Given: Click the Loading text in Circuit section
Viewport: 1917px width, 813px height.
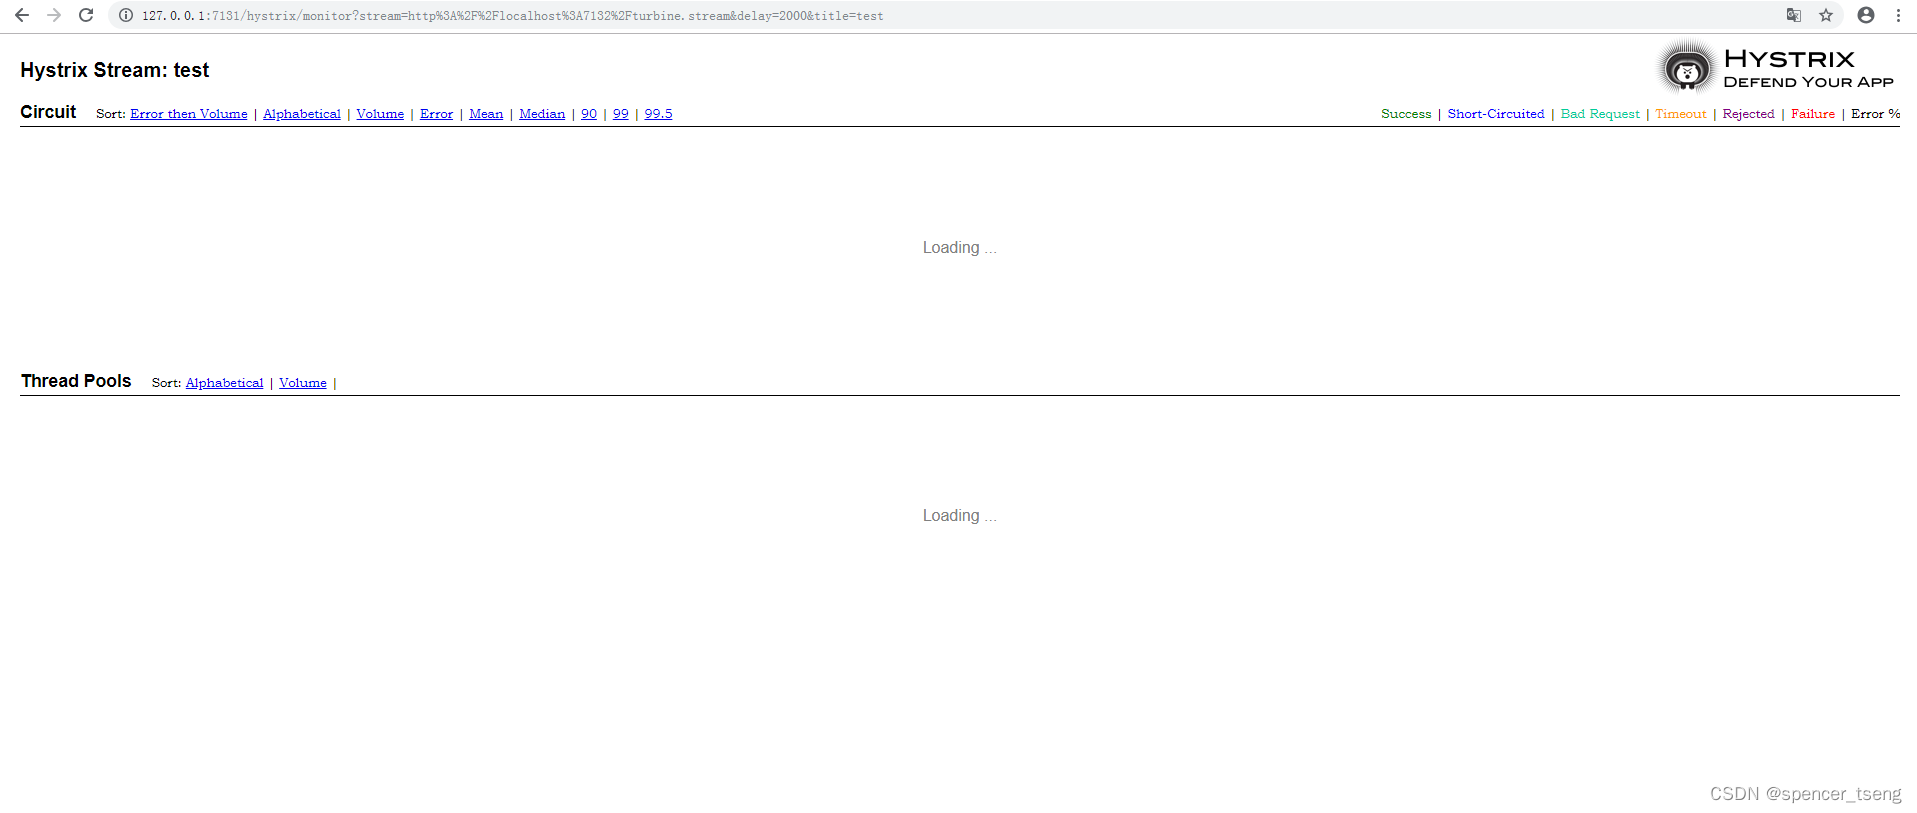Looking at the screenshot, I should pyautogui.click(x=959, y=248).
